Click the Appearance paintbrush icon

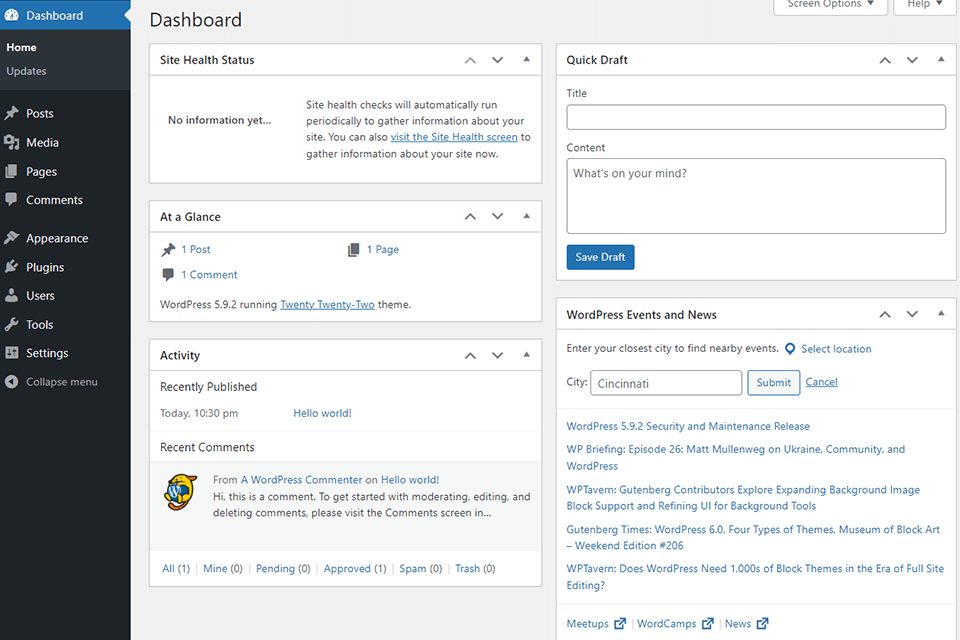point(12,239)
